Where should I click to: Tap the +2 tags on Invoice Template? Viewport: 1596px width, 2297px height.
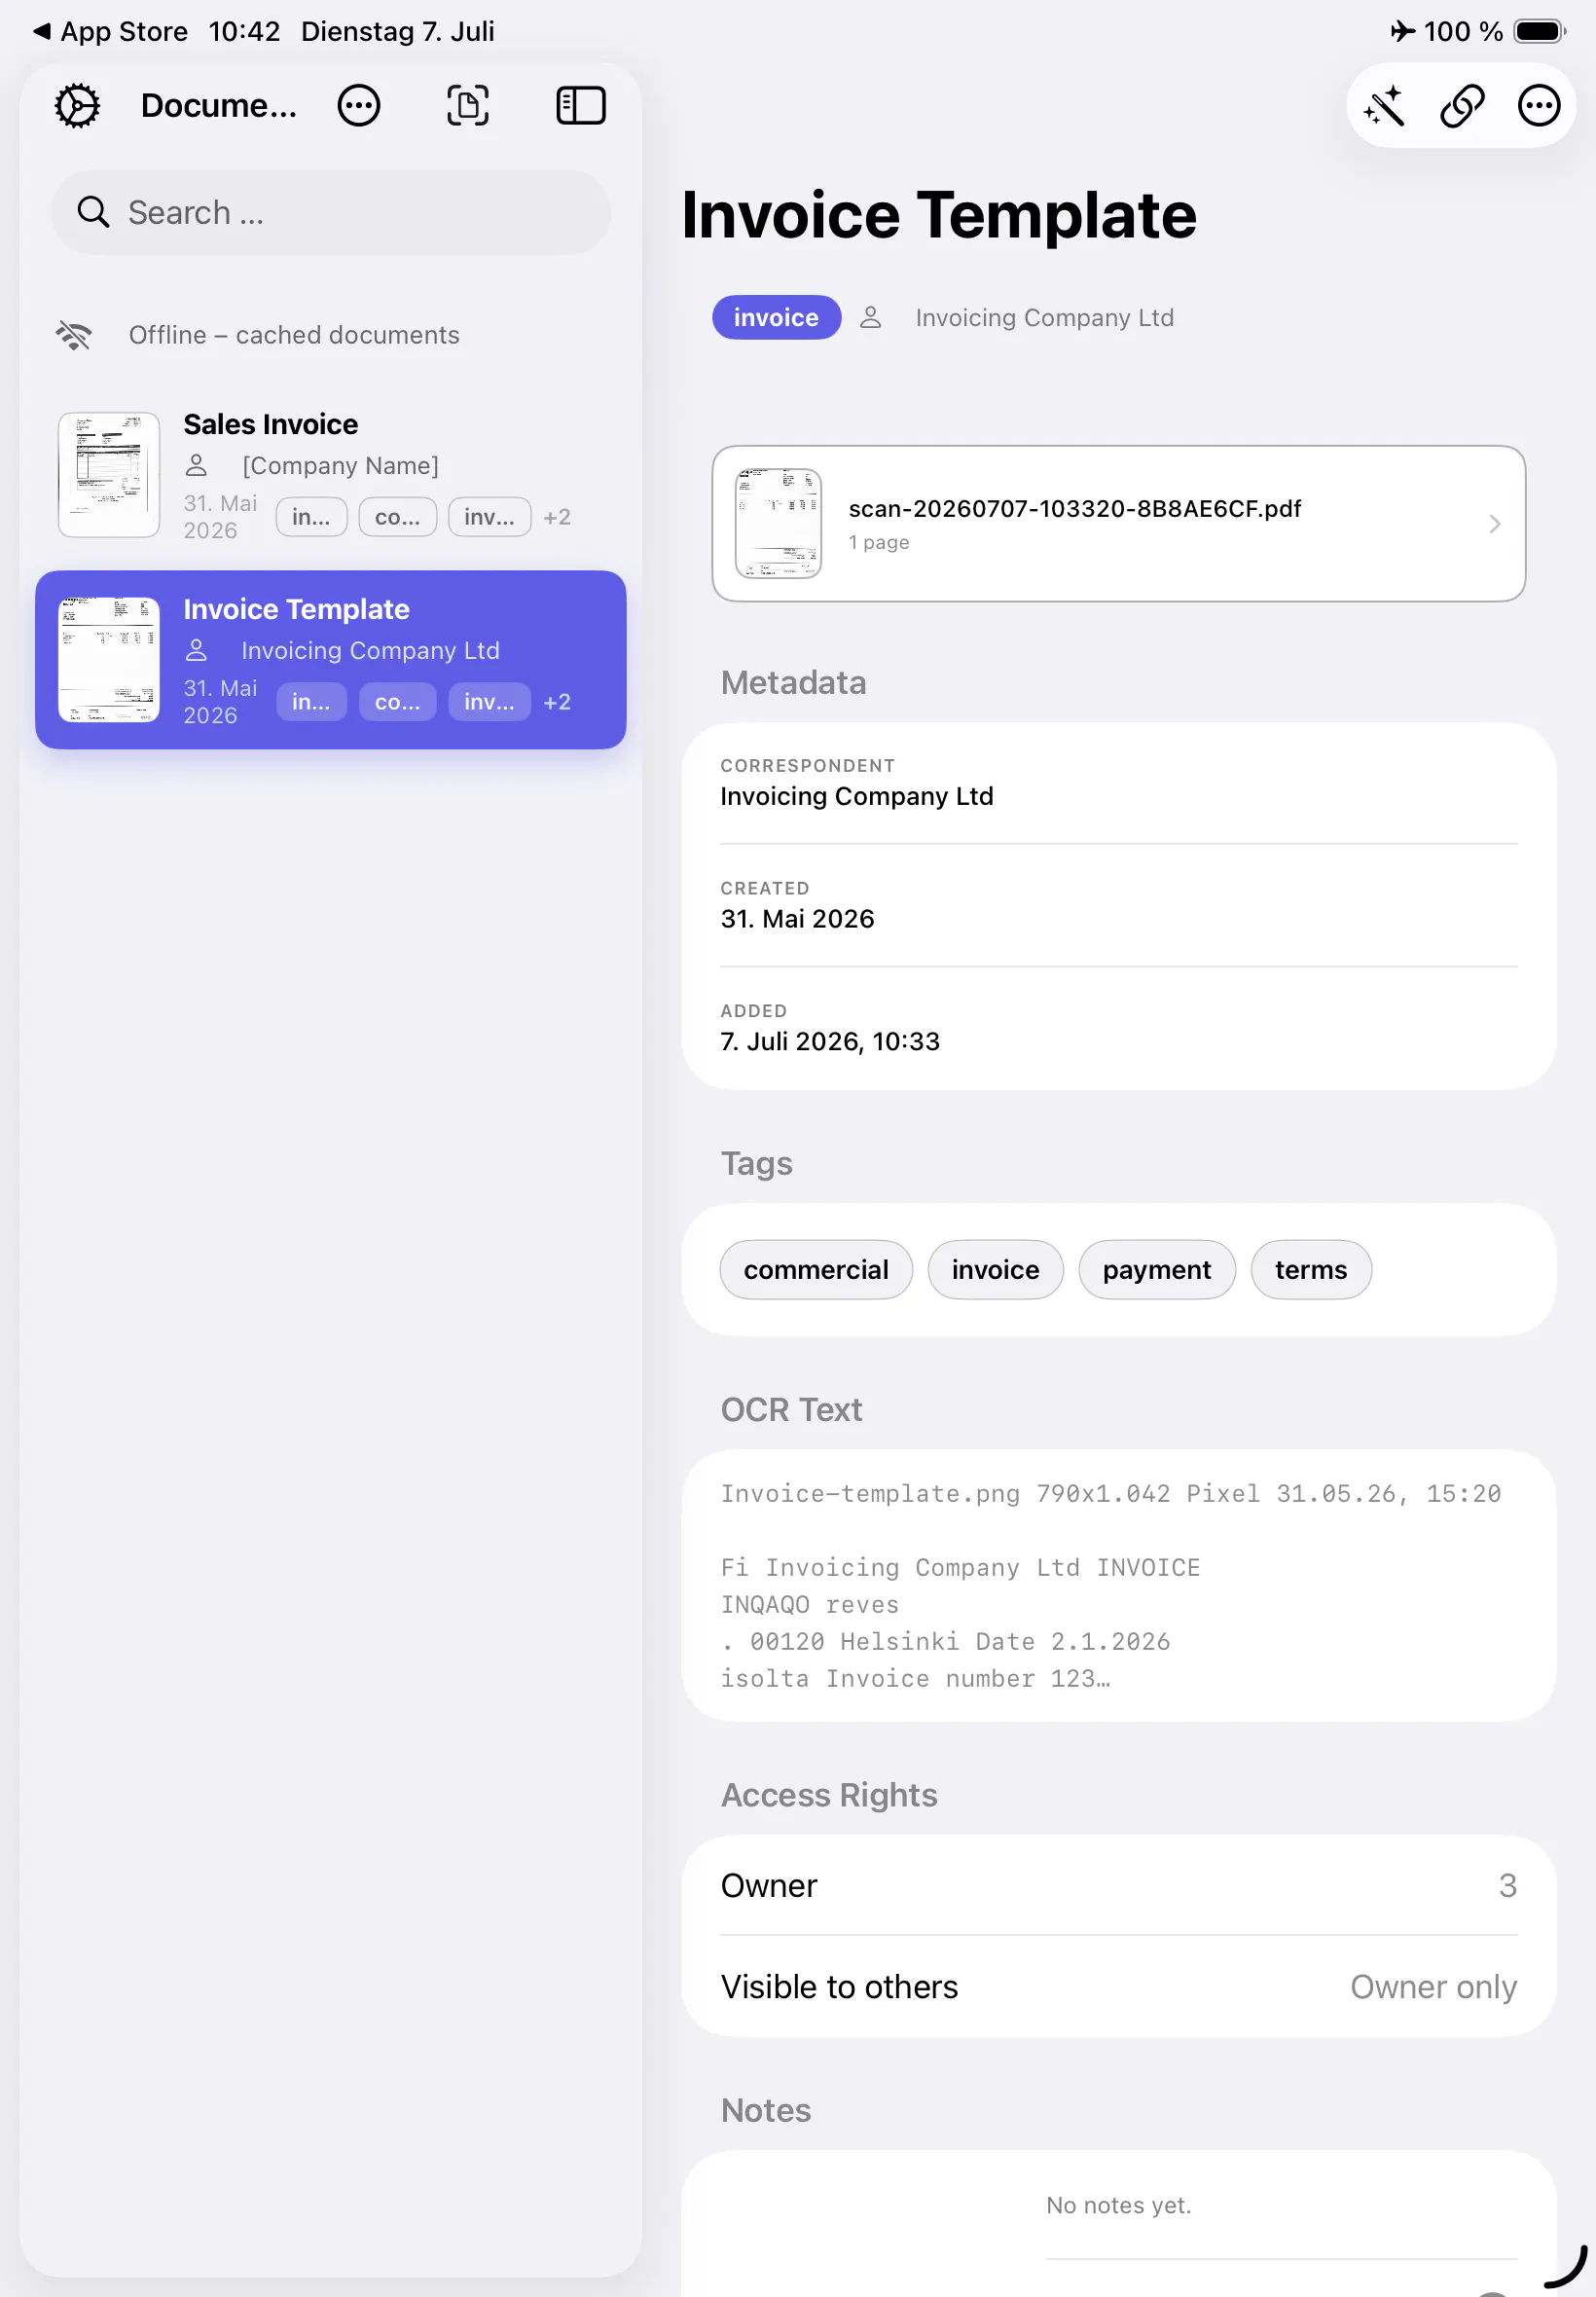click(557, 702)
